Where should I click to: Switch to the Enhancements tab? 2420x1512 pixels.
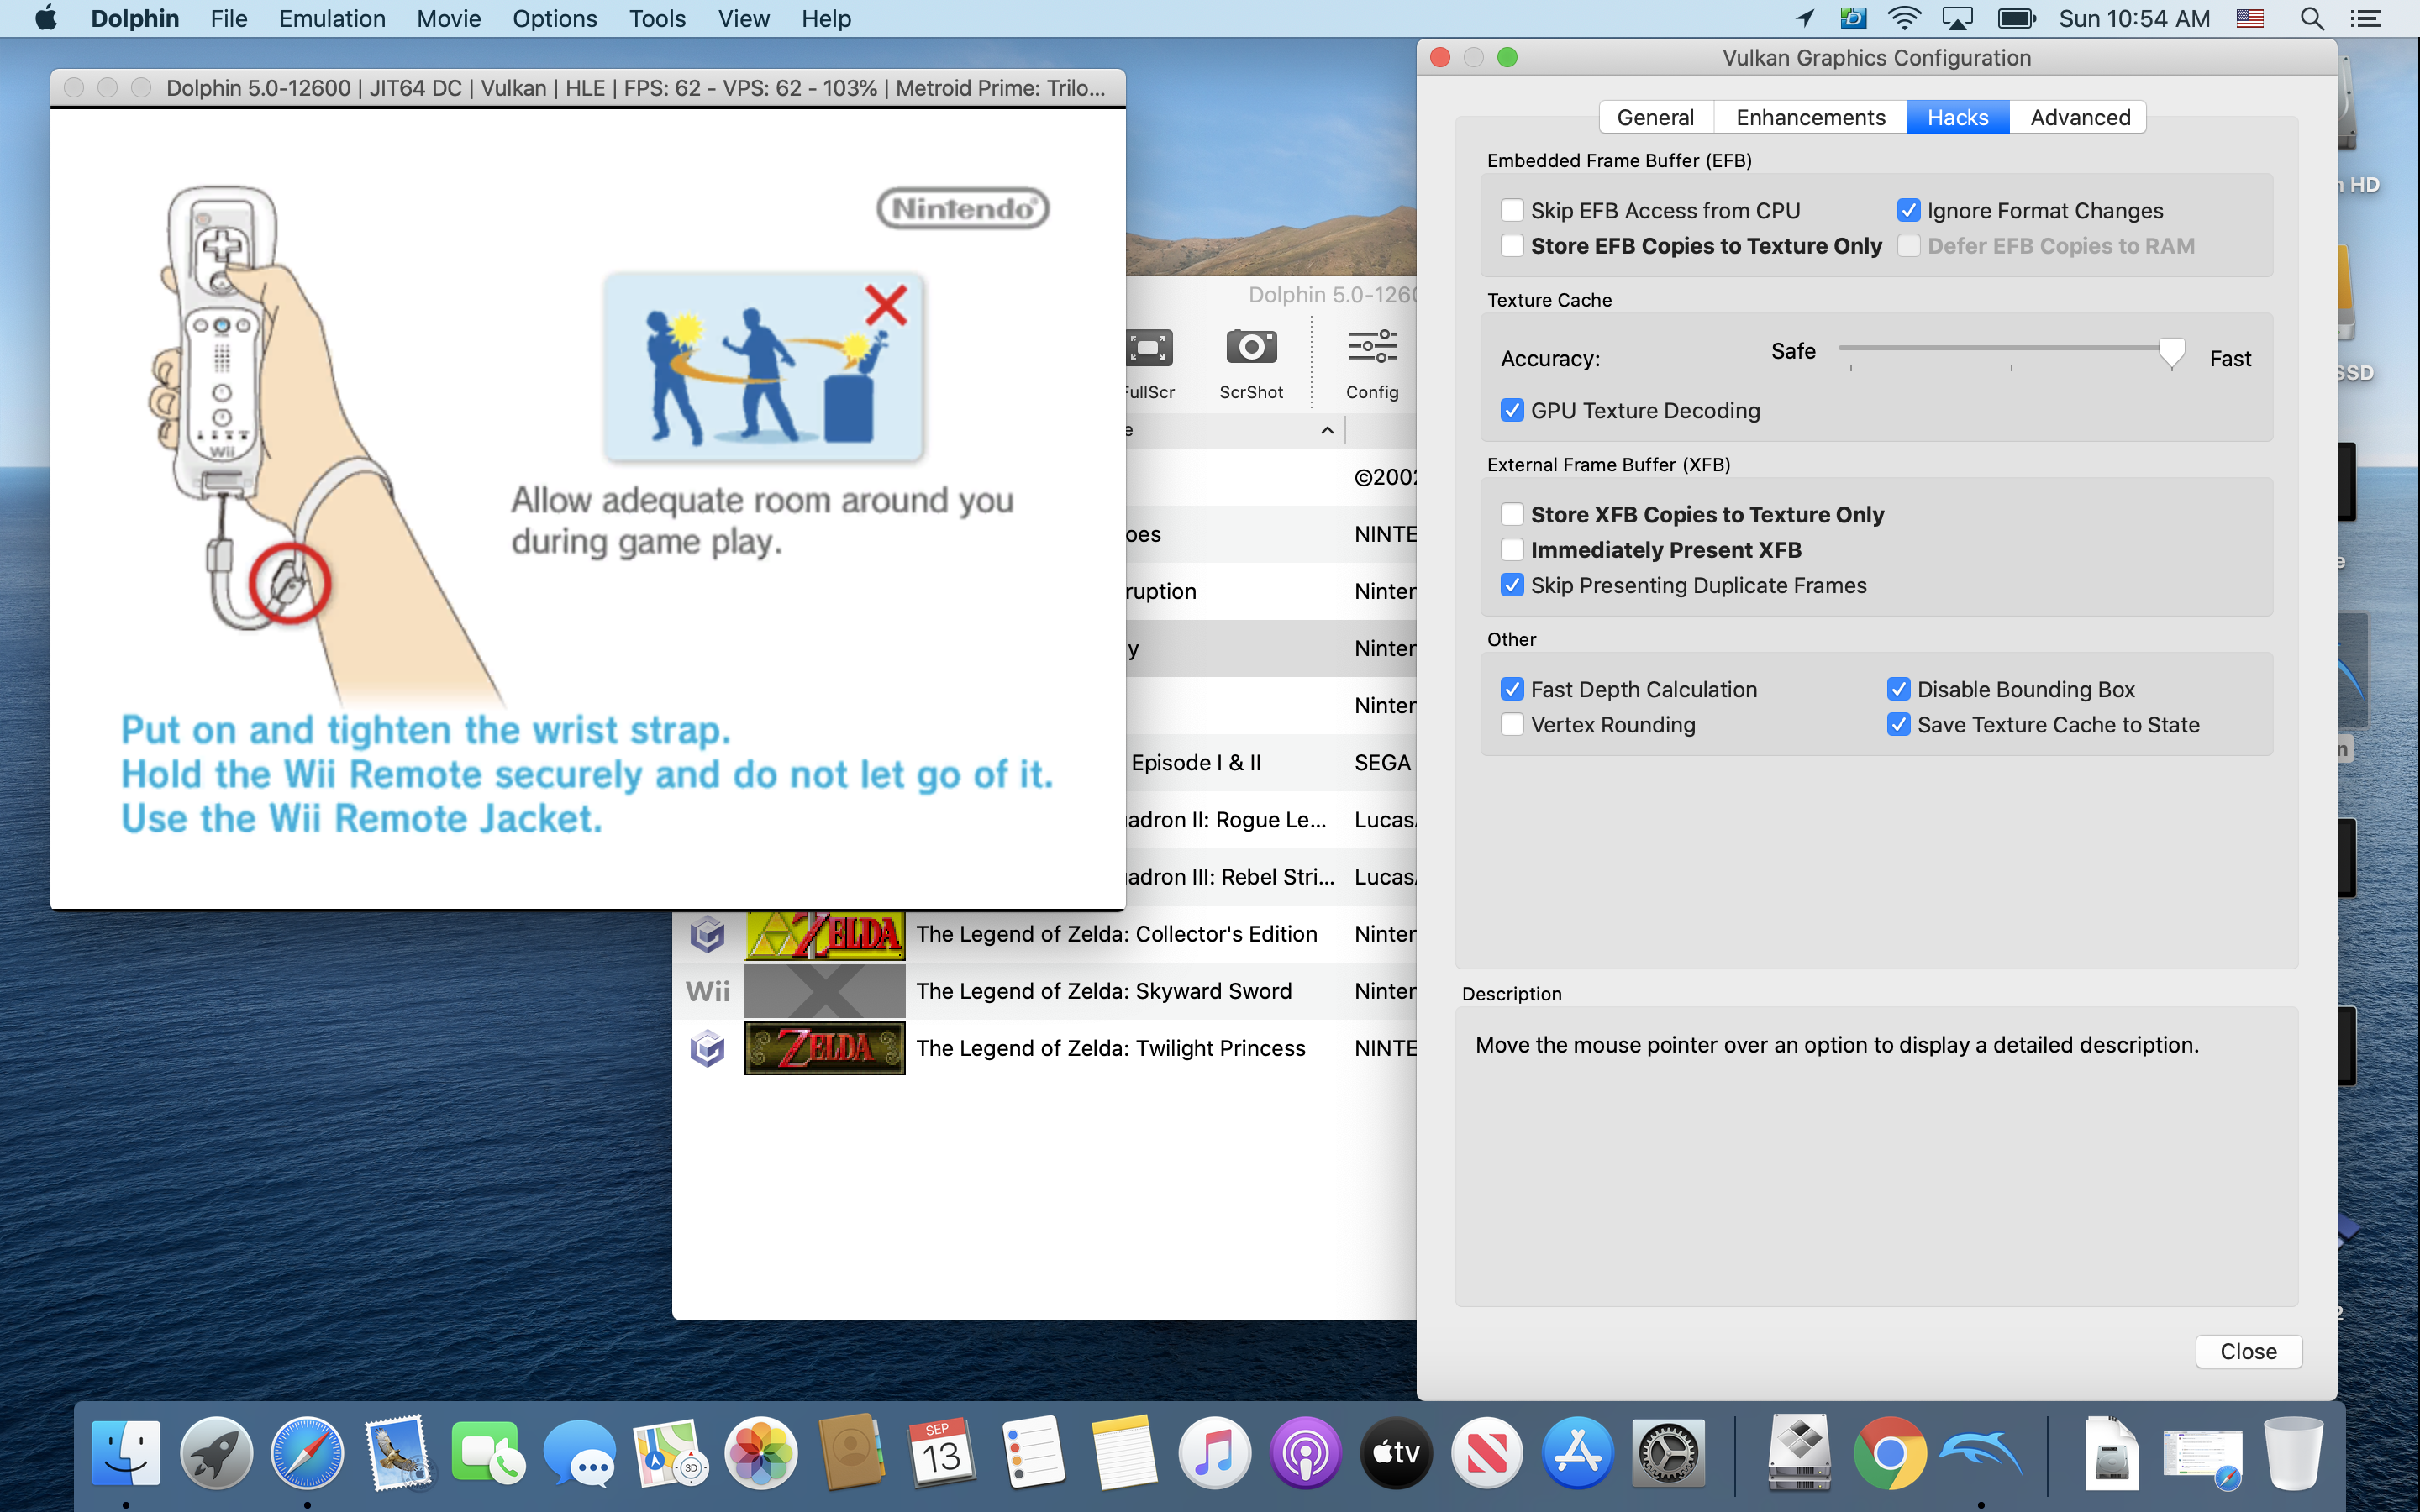click(1810, 117)
